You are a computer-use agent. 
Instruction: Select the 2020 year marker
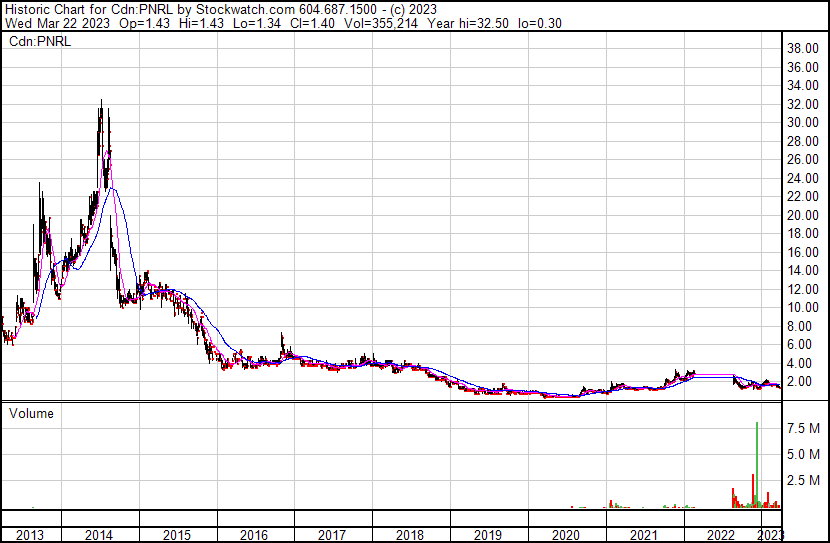566,535
